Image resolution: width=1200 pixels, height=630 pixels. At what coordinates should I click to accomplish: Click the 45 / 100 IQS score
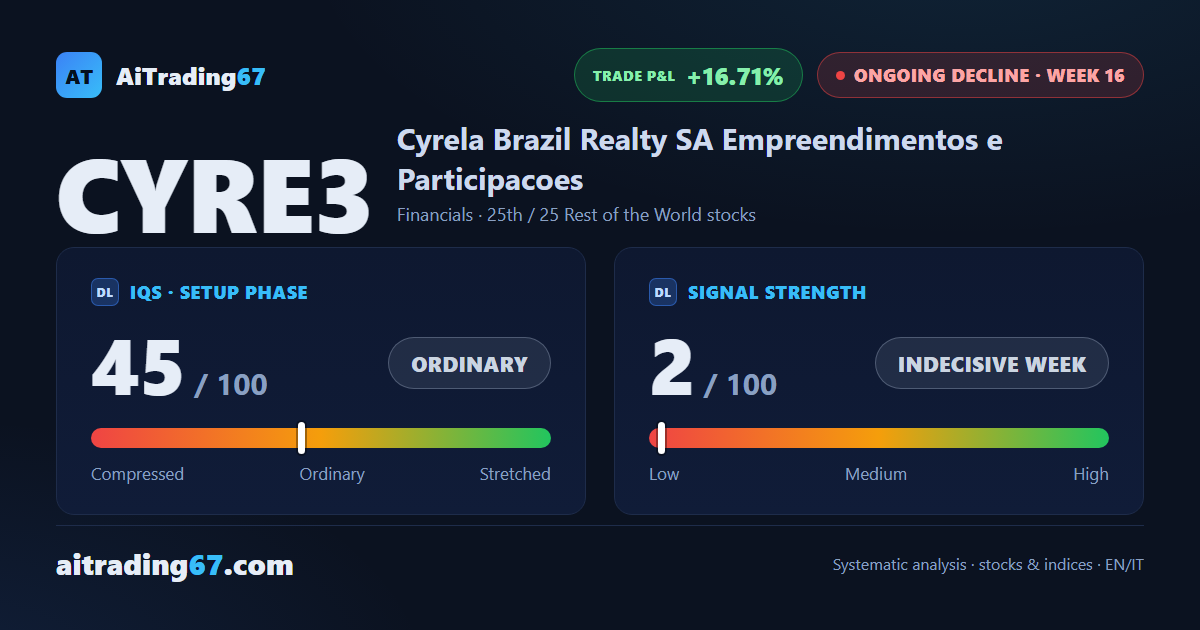(180, 368)
